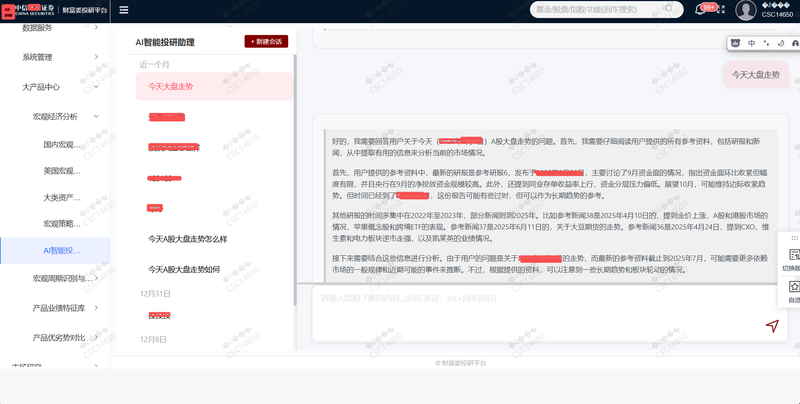The width and height of the screenshot is (800, 404).
Task: Click the 新建会话 button
Action: pyautogui.click(x=266, y=41)
